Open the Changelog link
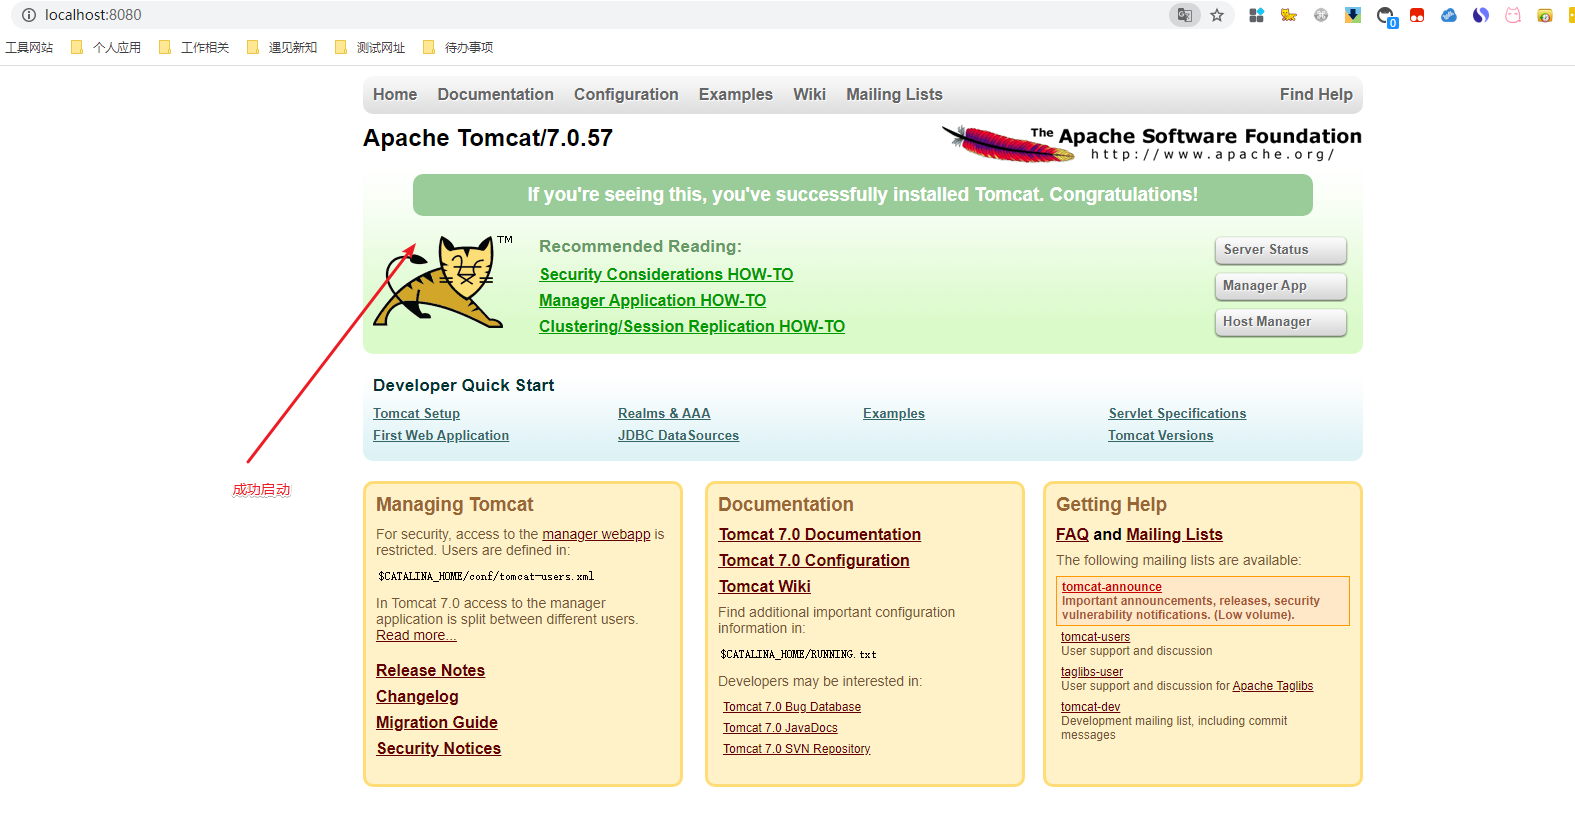Image resolution: width=1575 pixels, height=813 pixels. (417, 697)
